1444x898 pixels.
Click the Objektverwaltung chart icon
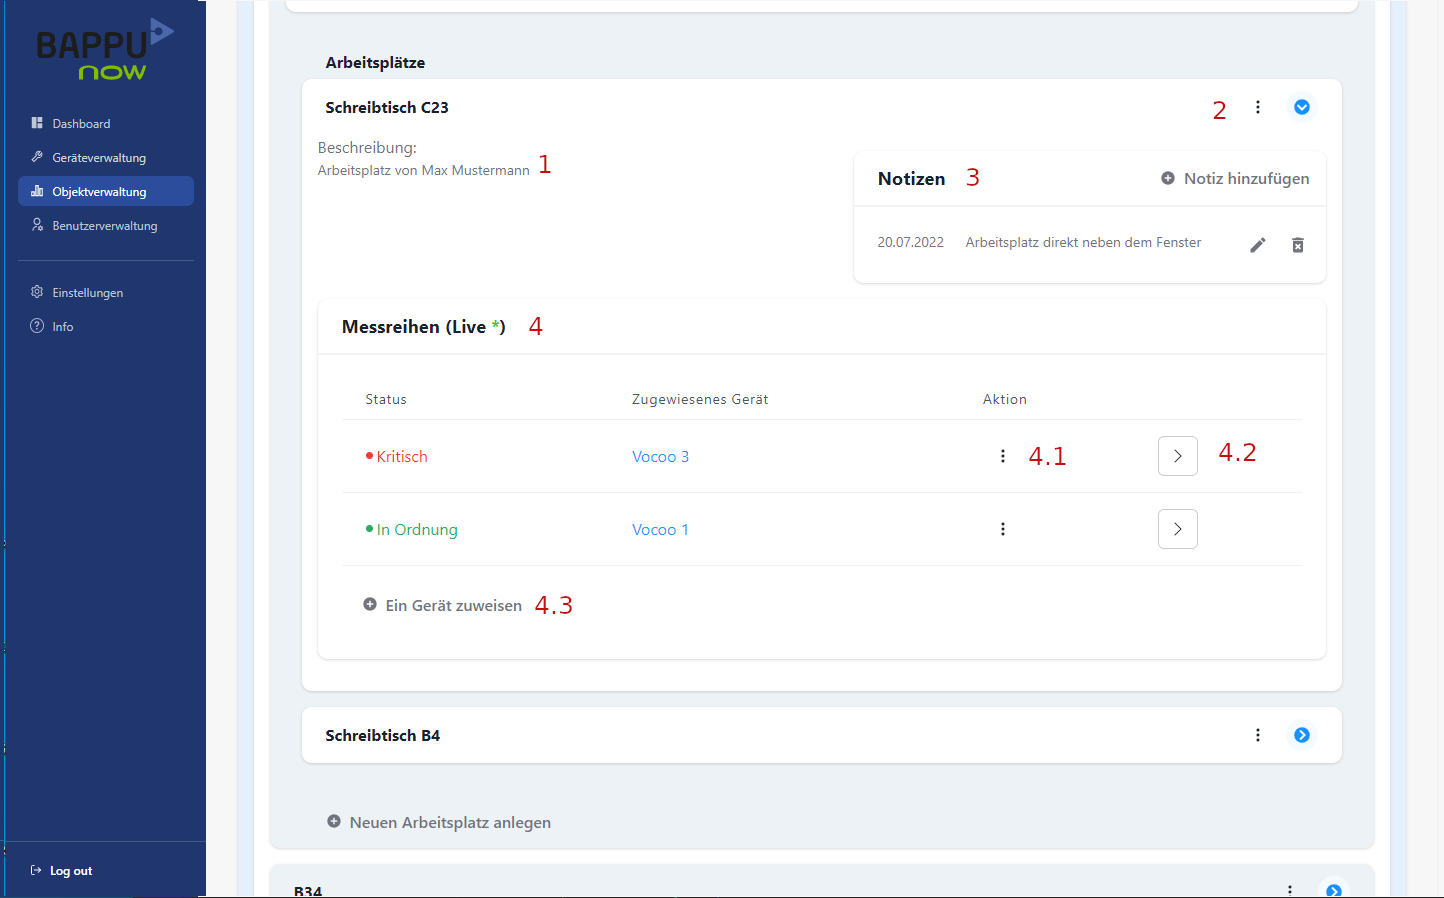pyautogui.click(x=37, y=191)
